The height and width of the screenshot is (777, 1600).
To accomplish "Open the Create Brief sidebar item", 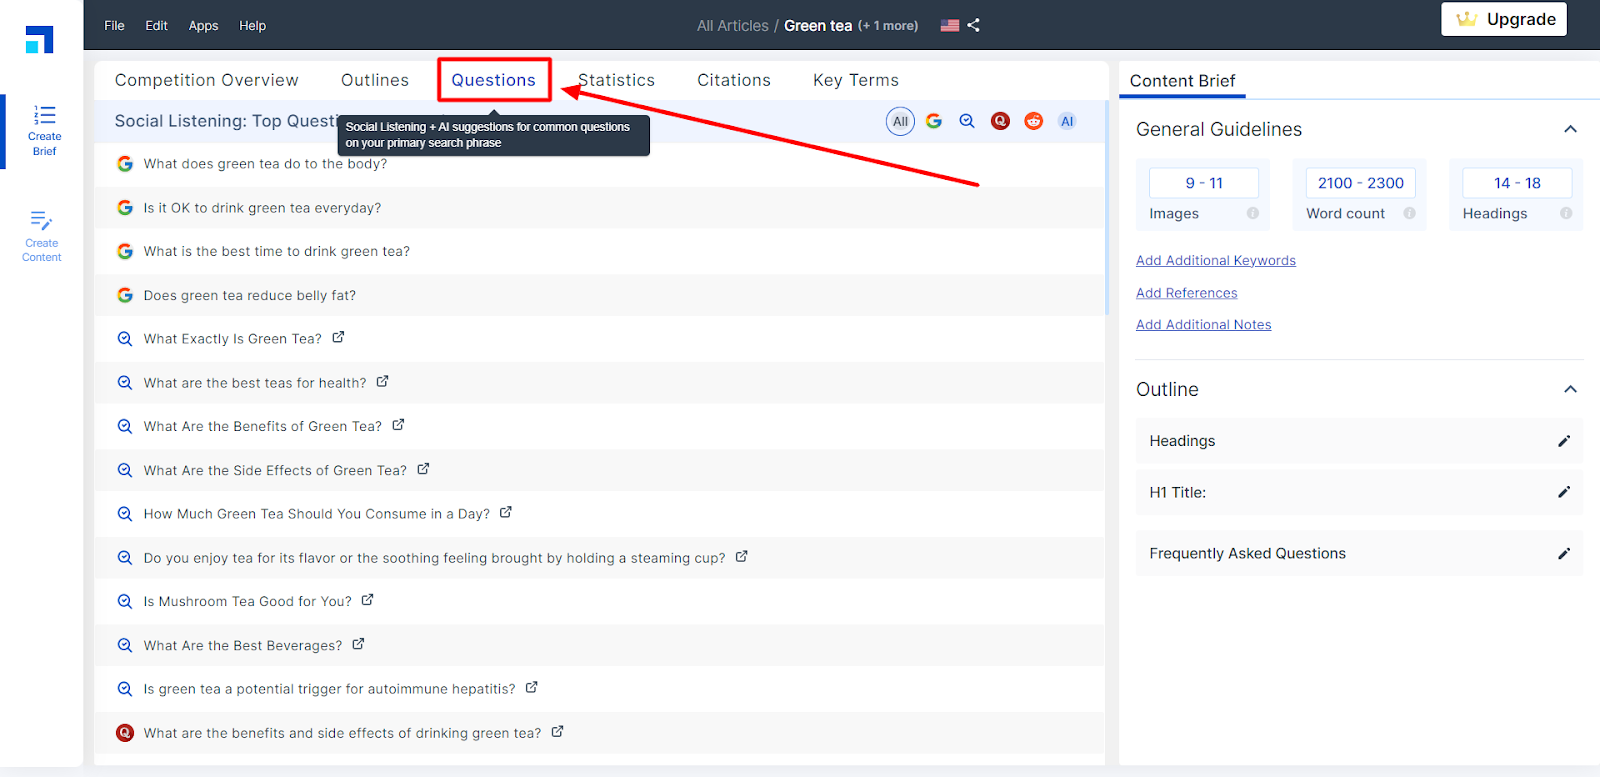I will click(x=44, y=131).
